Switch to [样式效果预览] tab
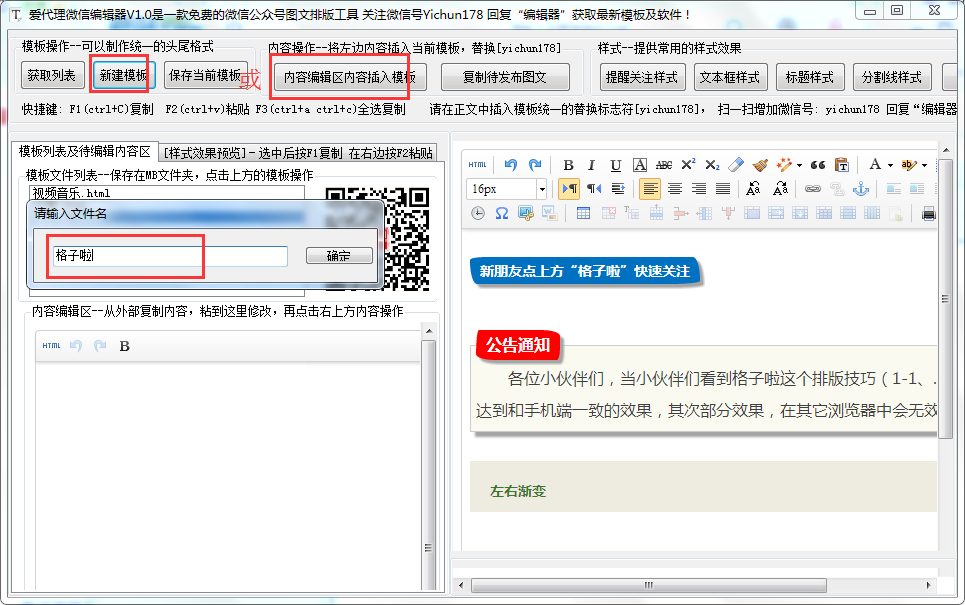965x605 pixels. click(298, 153)
